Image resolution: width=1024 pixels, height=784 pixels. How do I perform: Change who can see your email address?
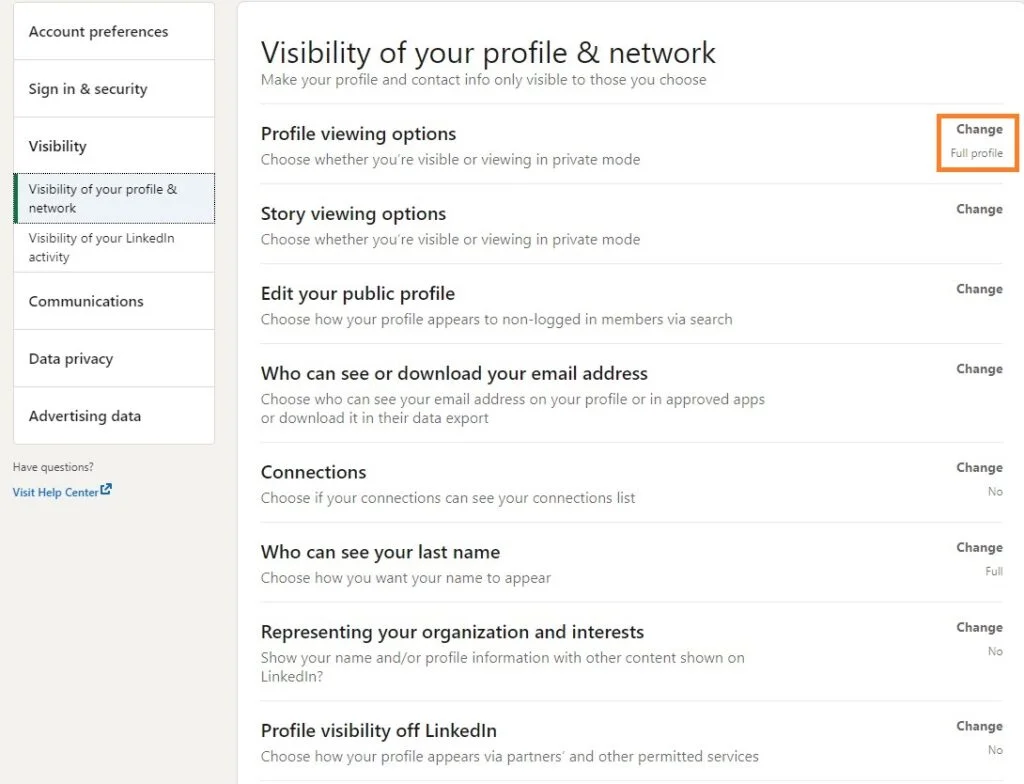click(x=979, y=369)
